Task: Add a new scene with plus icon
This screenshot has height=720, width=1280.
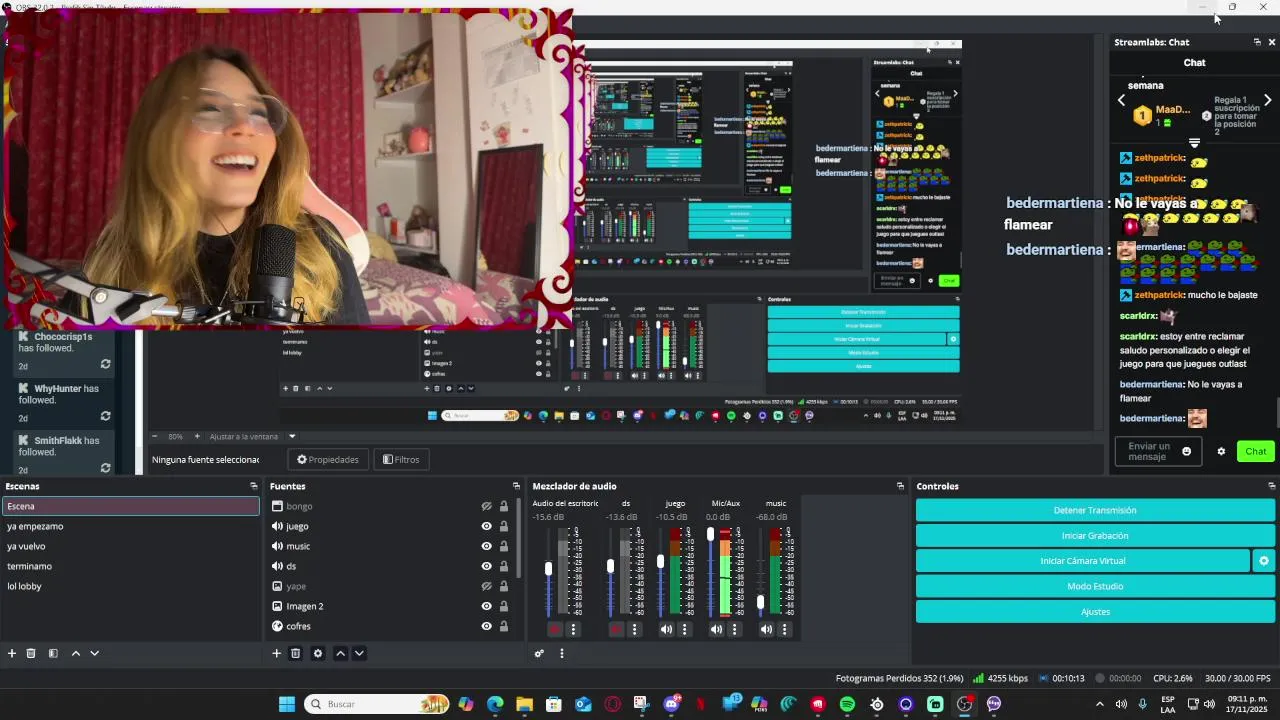Action: click(12, 653)
